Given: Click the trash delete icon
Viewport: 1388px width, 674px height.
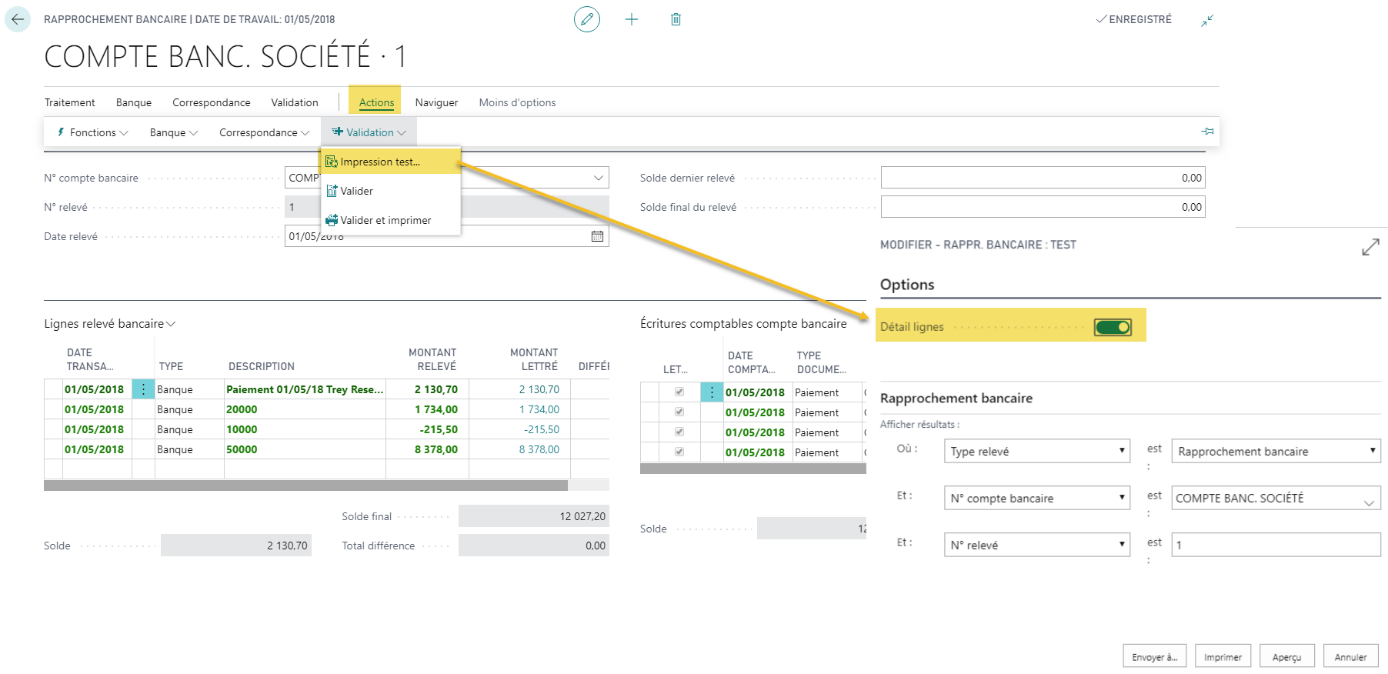Looking at the screenshot, I should pos(676,19).
